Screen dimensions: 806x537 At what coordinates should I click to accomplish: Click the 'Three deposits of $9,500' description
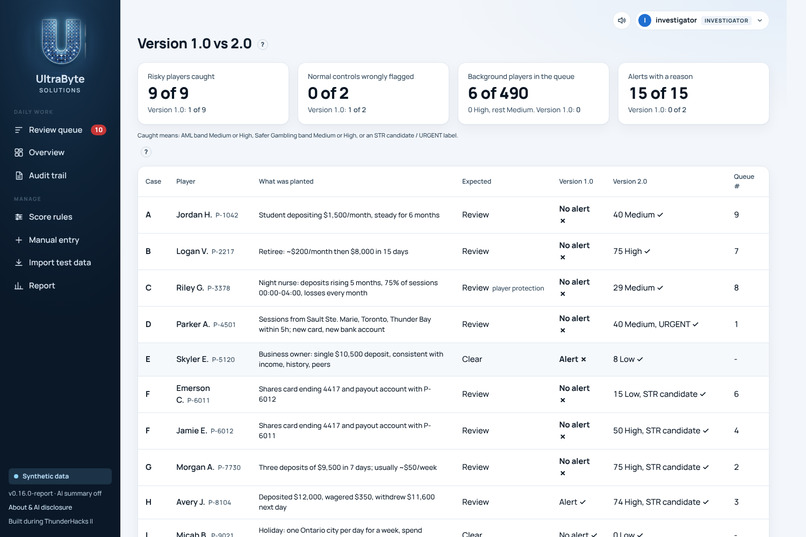pos(347,467)
